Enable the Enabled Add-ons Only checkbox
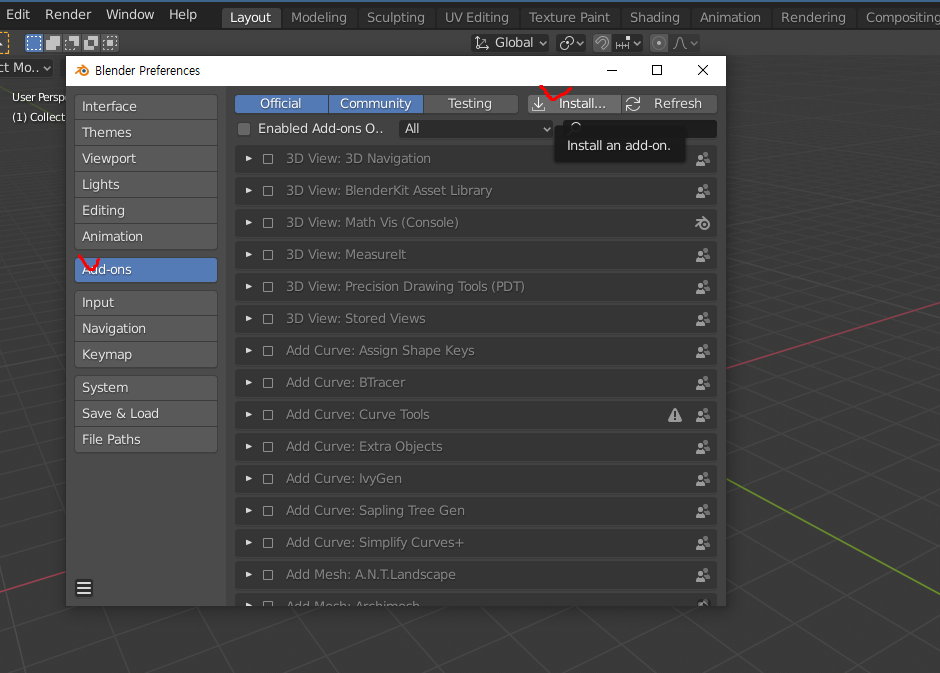 click(x=244, y=129)
